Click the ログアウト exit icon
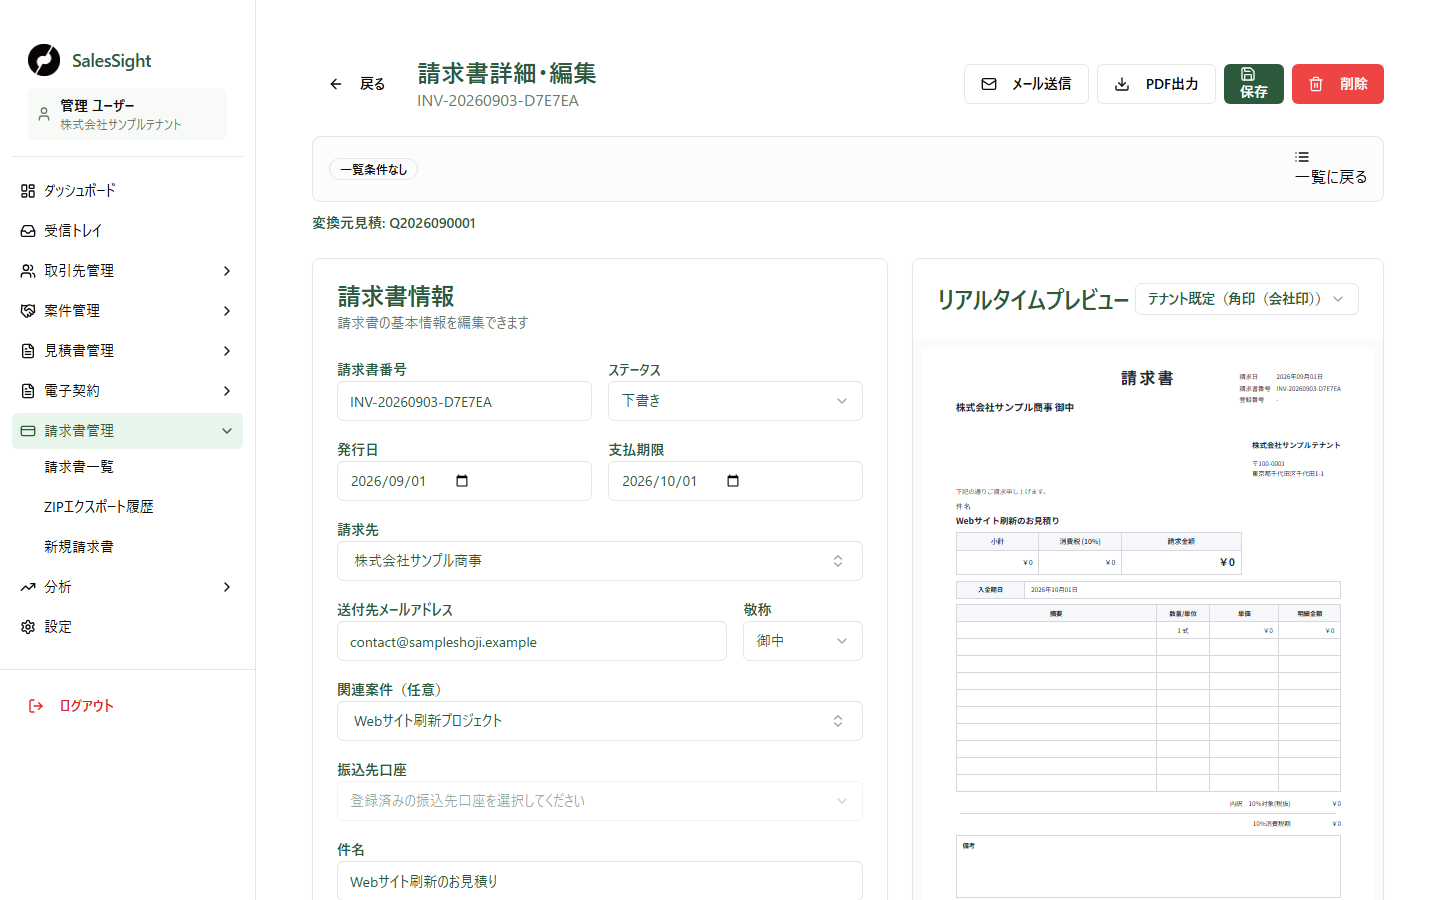 point(36,706)
